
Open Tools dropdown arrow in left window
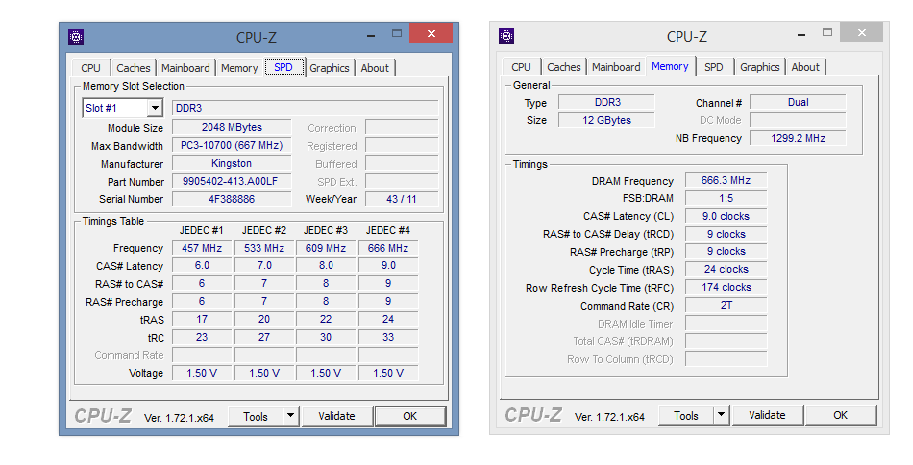[x=291, y=416]
